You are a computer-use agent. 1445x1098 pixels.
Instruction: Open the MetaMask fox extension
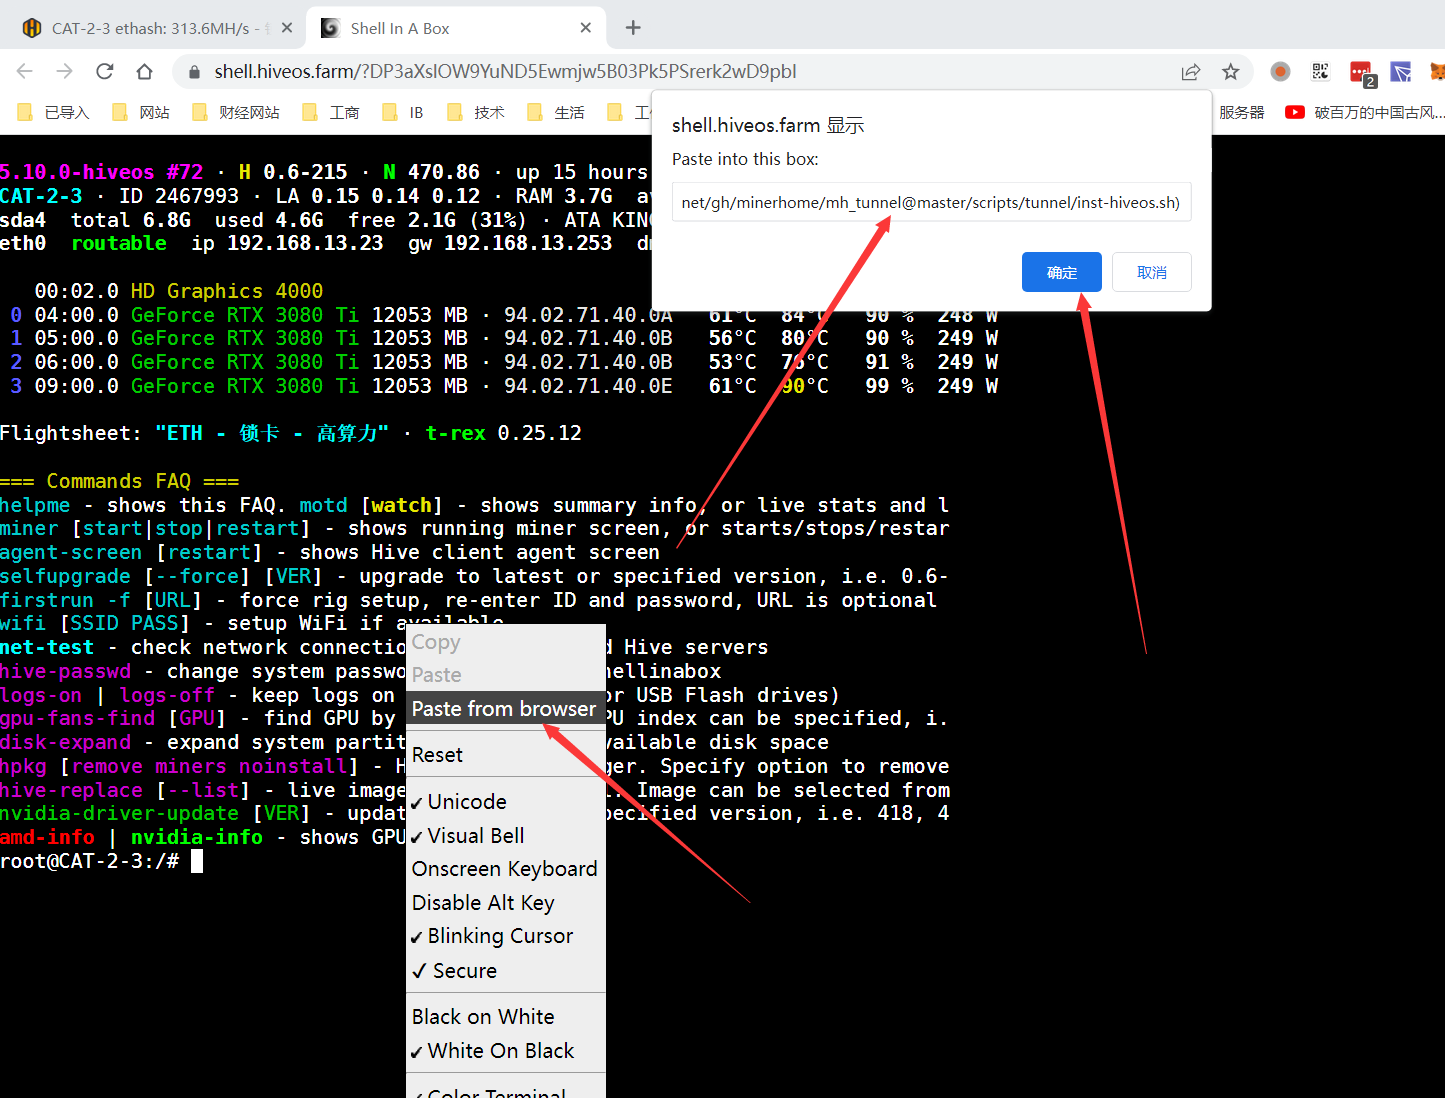coord(1437,72)
